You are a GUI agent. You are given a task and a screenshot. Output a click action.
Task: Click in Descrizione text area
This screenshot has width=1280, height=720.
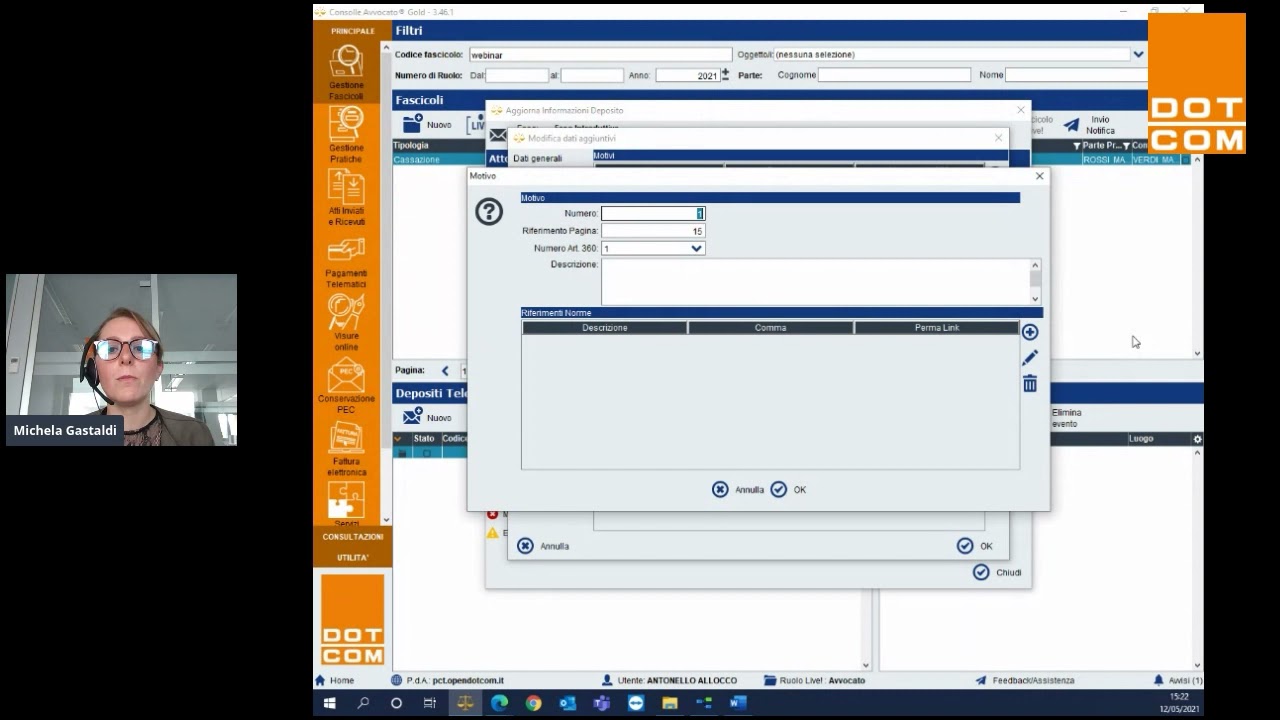pyautogui.click(x=815, y=282)
